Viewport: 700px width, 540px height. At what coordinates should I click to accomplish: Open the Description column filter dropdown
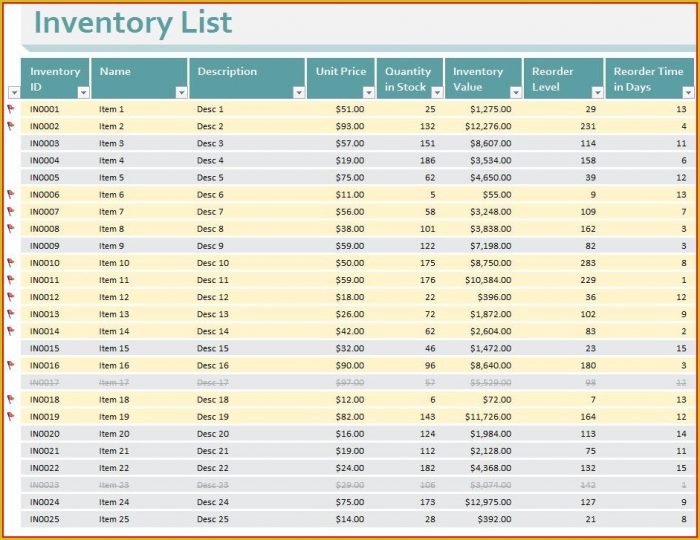pos(299,92)
